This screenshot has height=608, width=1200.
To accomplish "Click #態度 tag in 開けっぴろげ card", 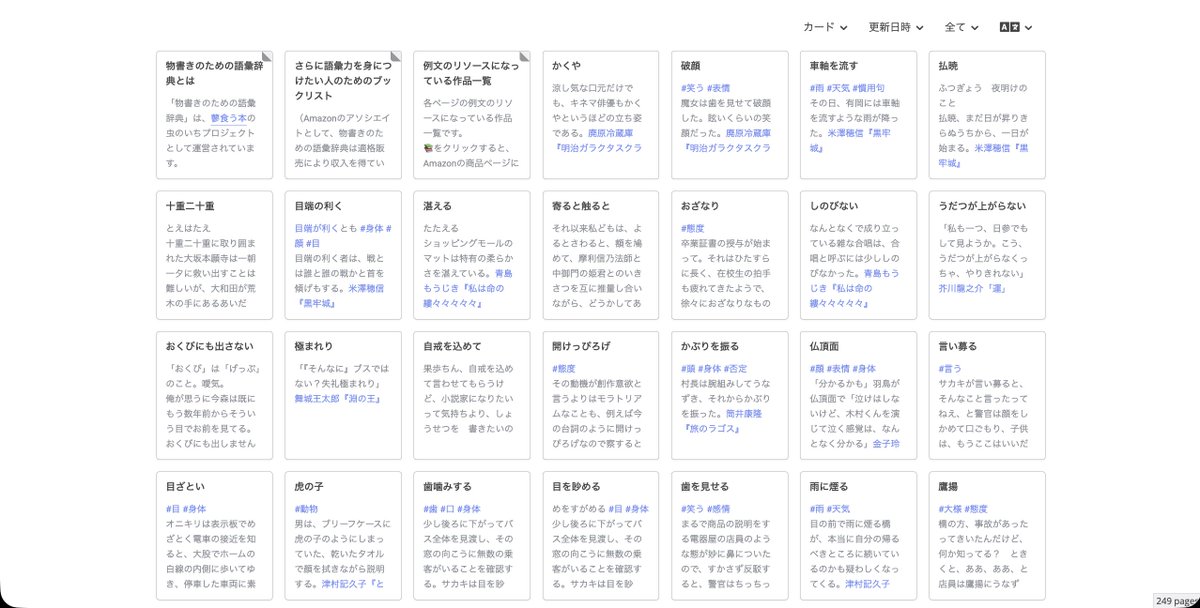I will (x=563, y=368).
